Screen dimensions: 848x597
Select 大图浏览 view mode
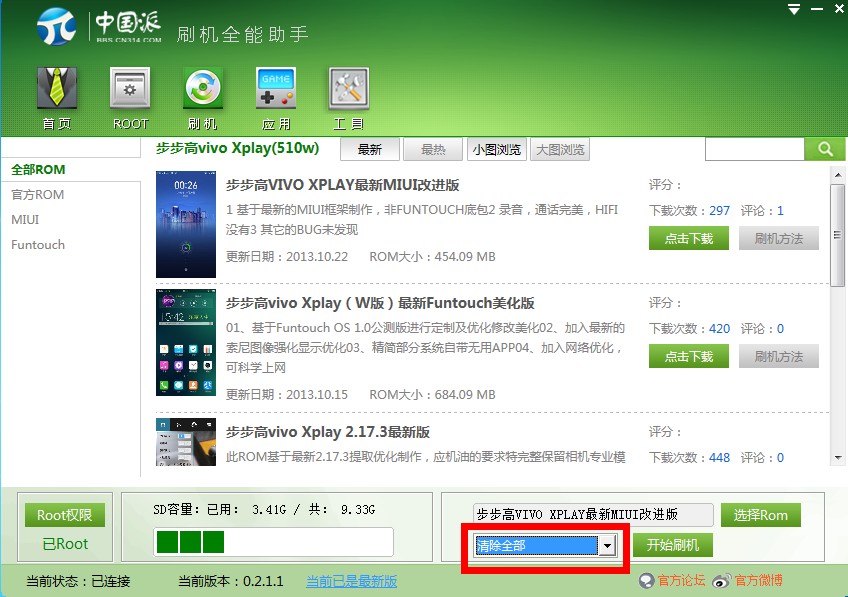pos(560,149)
